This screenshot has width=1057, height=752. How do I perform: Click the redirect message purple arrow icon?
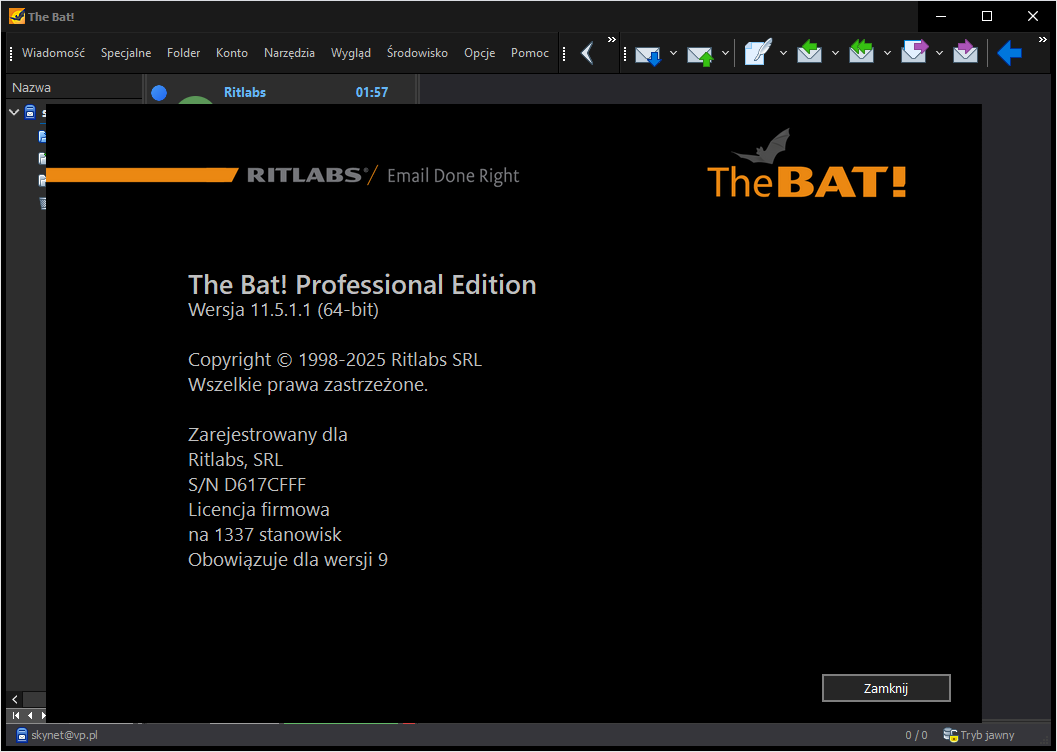pyautogui.click(x=965, y=53)
